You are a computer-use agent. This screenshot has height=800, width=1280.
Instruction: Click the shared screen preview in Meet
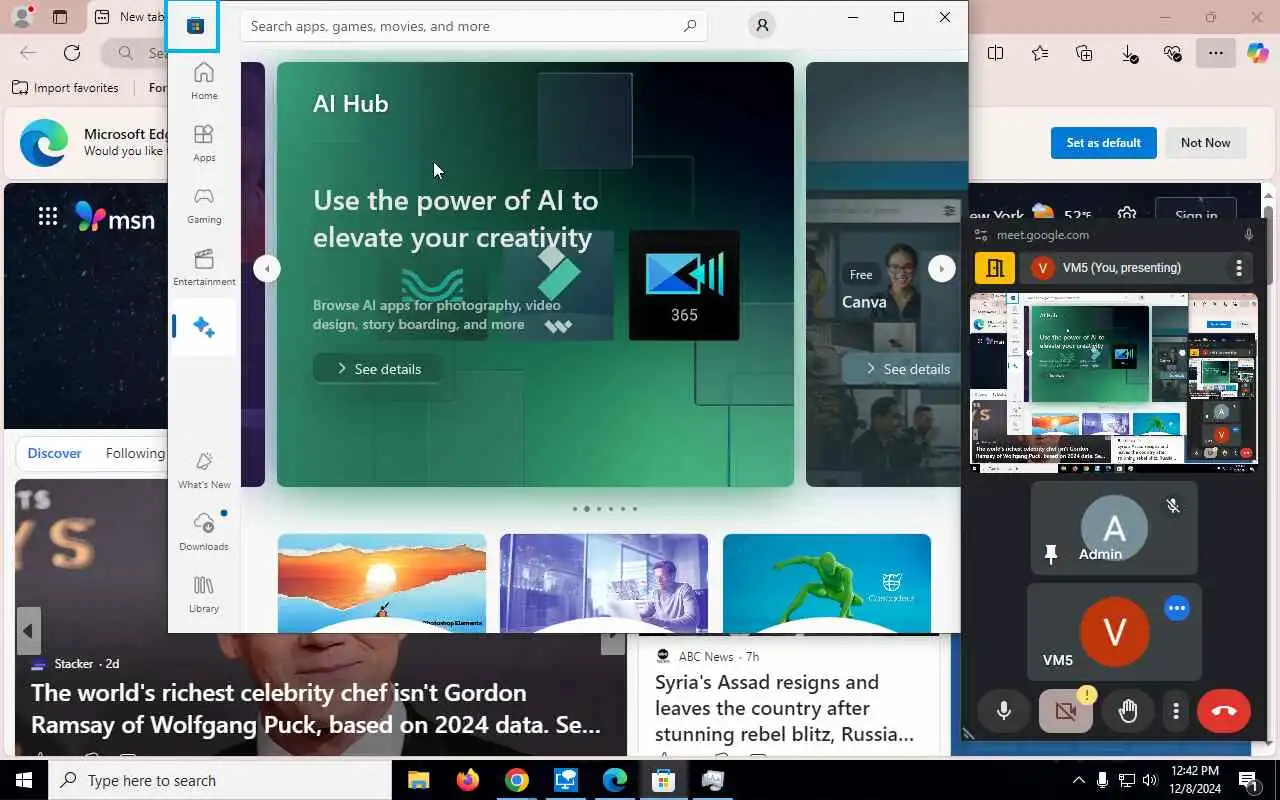coord(1113,383)
